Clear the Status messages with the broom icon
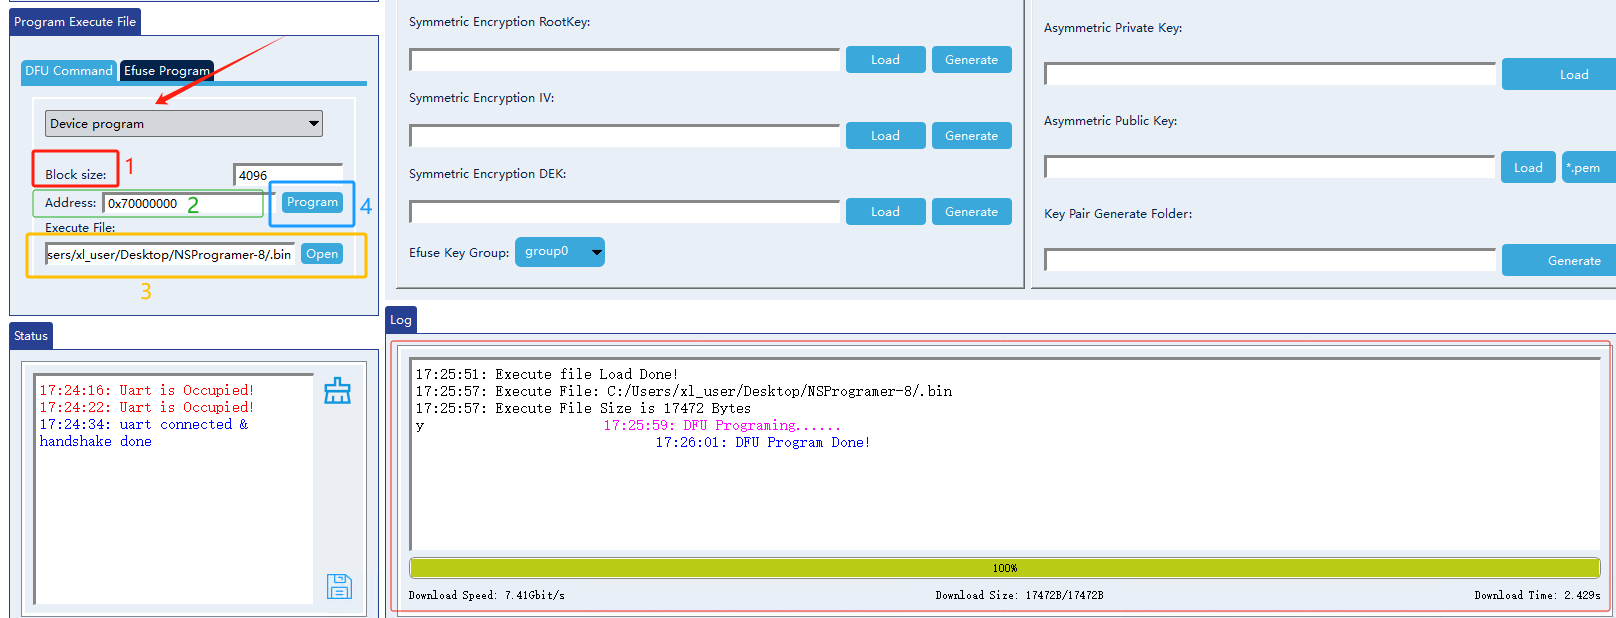This screenshot has width=1616, height=618. pos(337,390)
